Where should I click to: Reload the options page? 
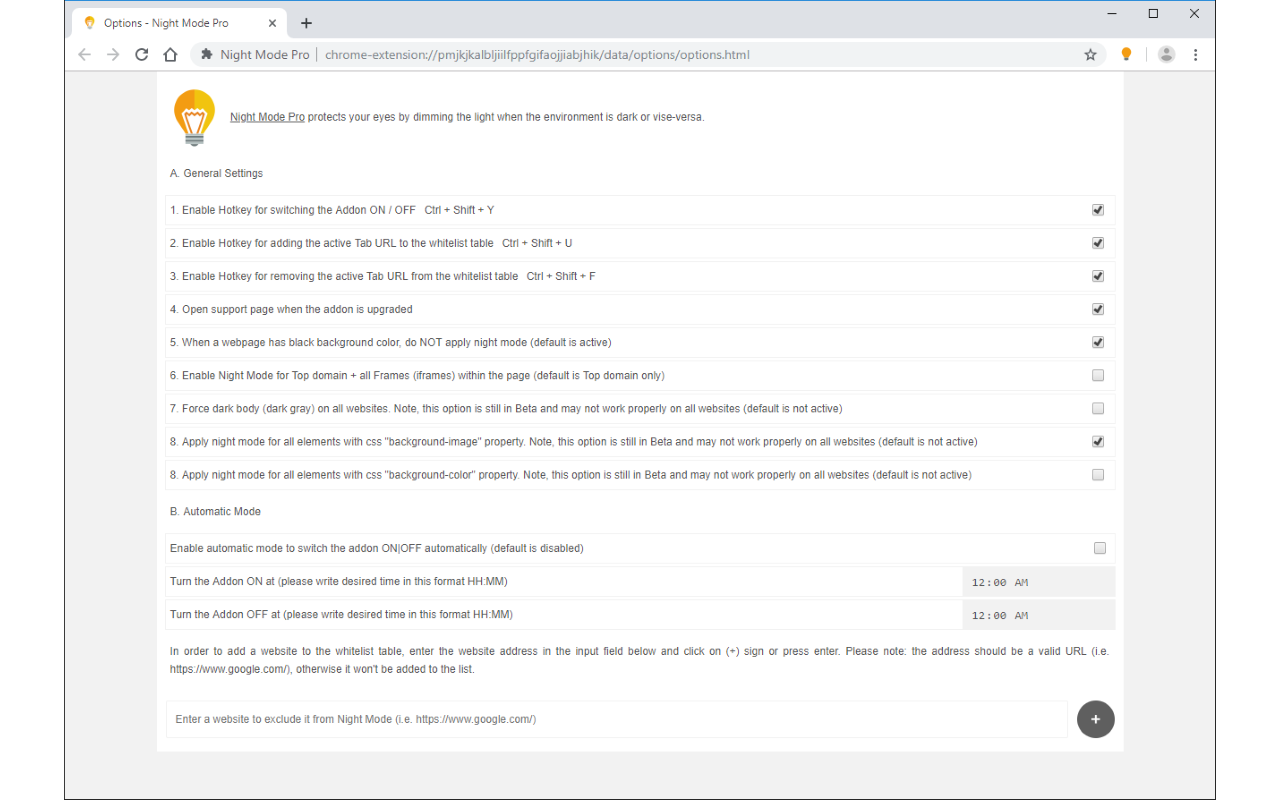click(141, 55)
